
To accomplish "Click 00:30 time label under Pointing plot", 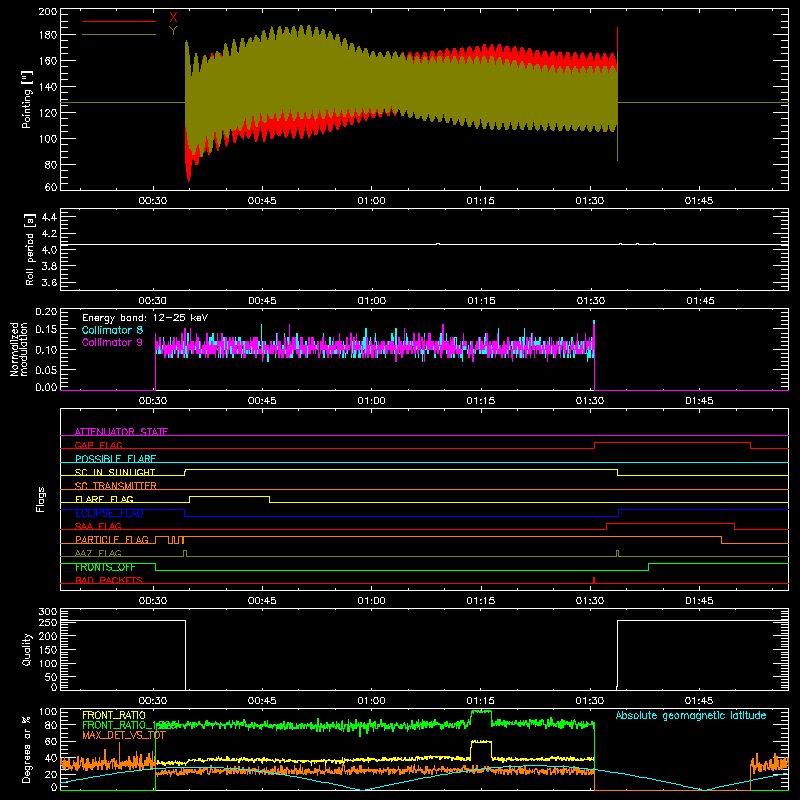I will (153, 201).
